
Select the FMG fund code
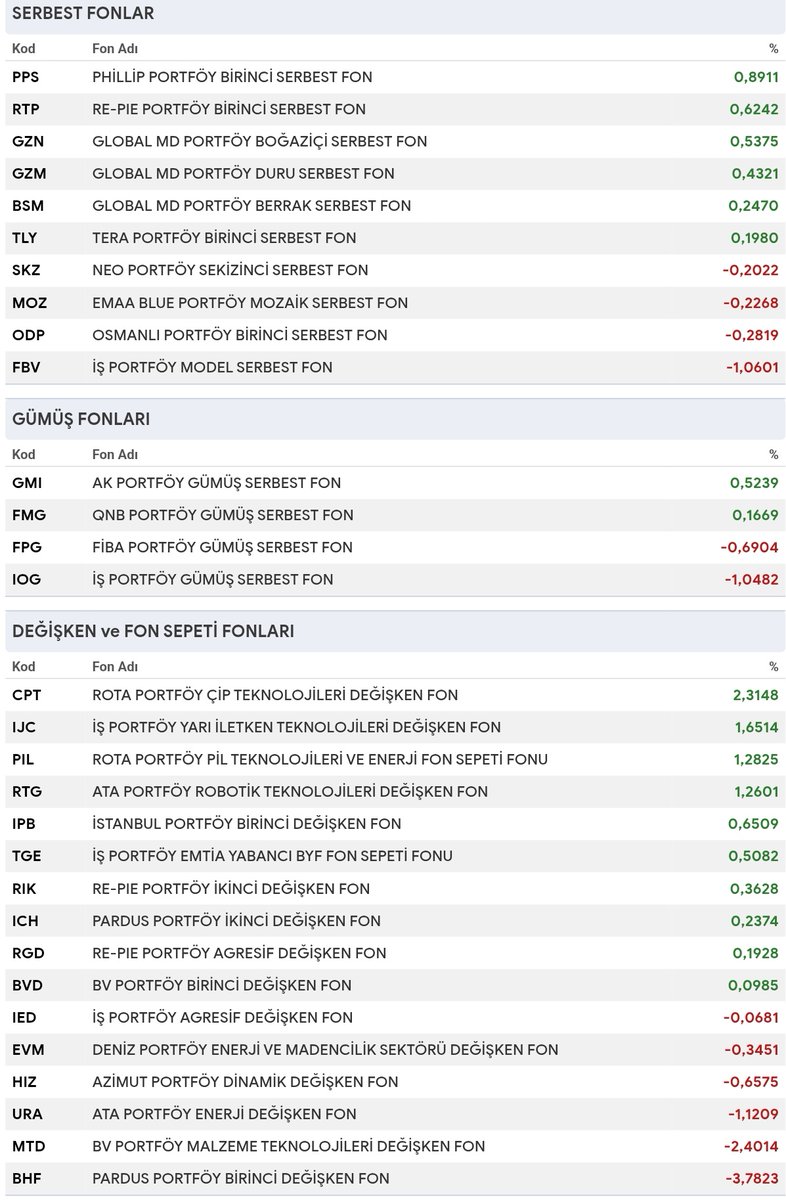coord(29,515)
